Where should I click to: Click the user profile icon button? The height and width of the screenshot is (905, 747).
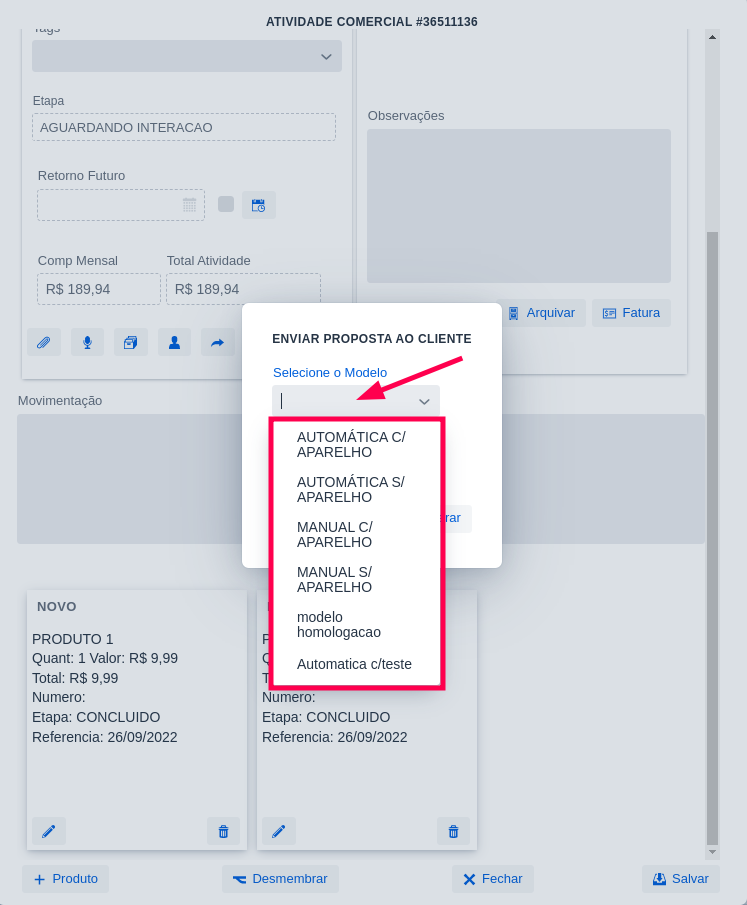174,342
